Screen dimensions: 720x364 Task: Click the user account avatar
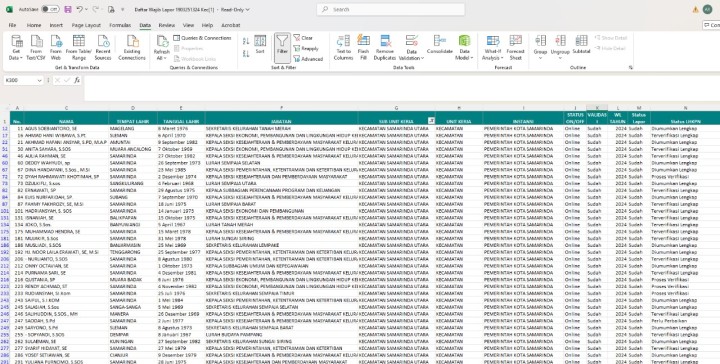[x=708, y=9]
